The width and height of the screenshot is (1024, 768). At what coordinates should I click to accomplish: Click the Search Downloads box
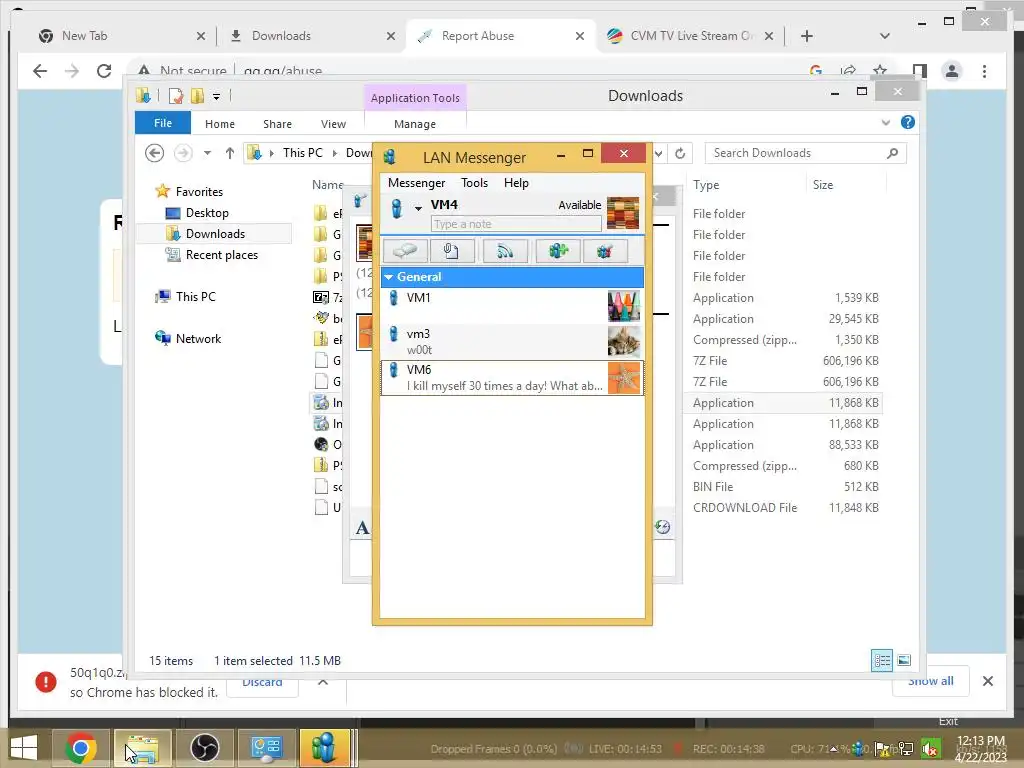[x=805, y=153]
